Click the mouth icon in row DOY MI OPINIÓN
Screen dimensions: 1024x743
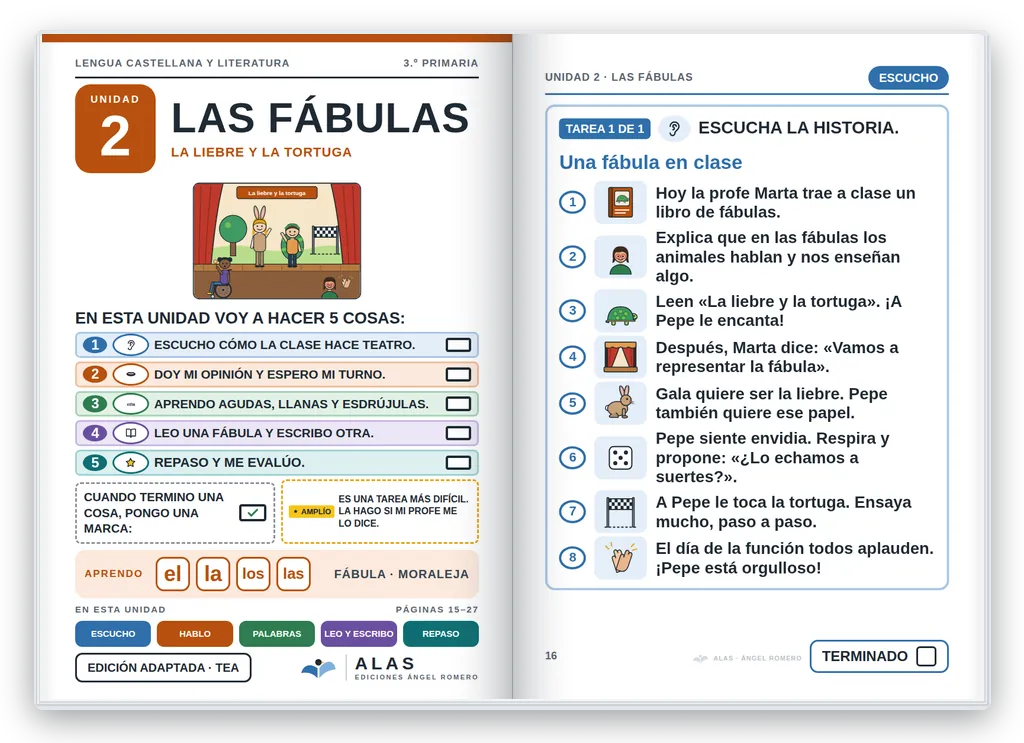point(131,374)
